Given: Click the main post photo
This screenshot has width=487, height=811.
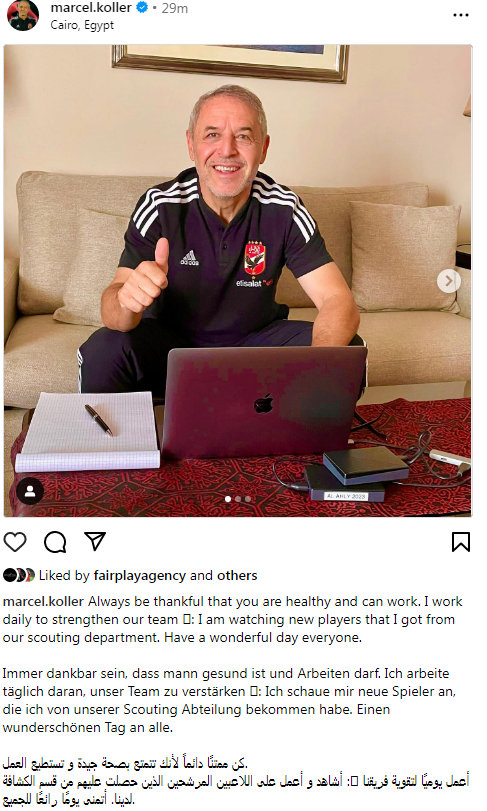Looking at the screenshot, I should 238,281.
